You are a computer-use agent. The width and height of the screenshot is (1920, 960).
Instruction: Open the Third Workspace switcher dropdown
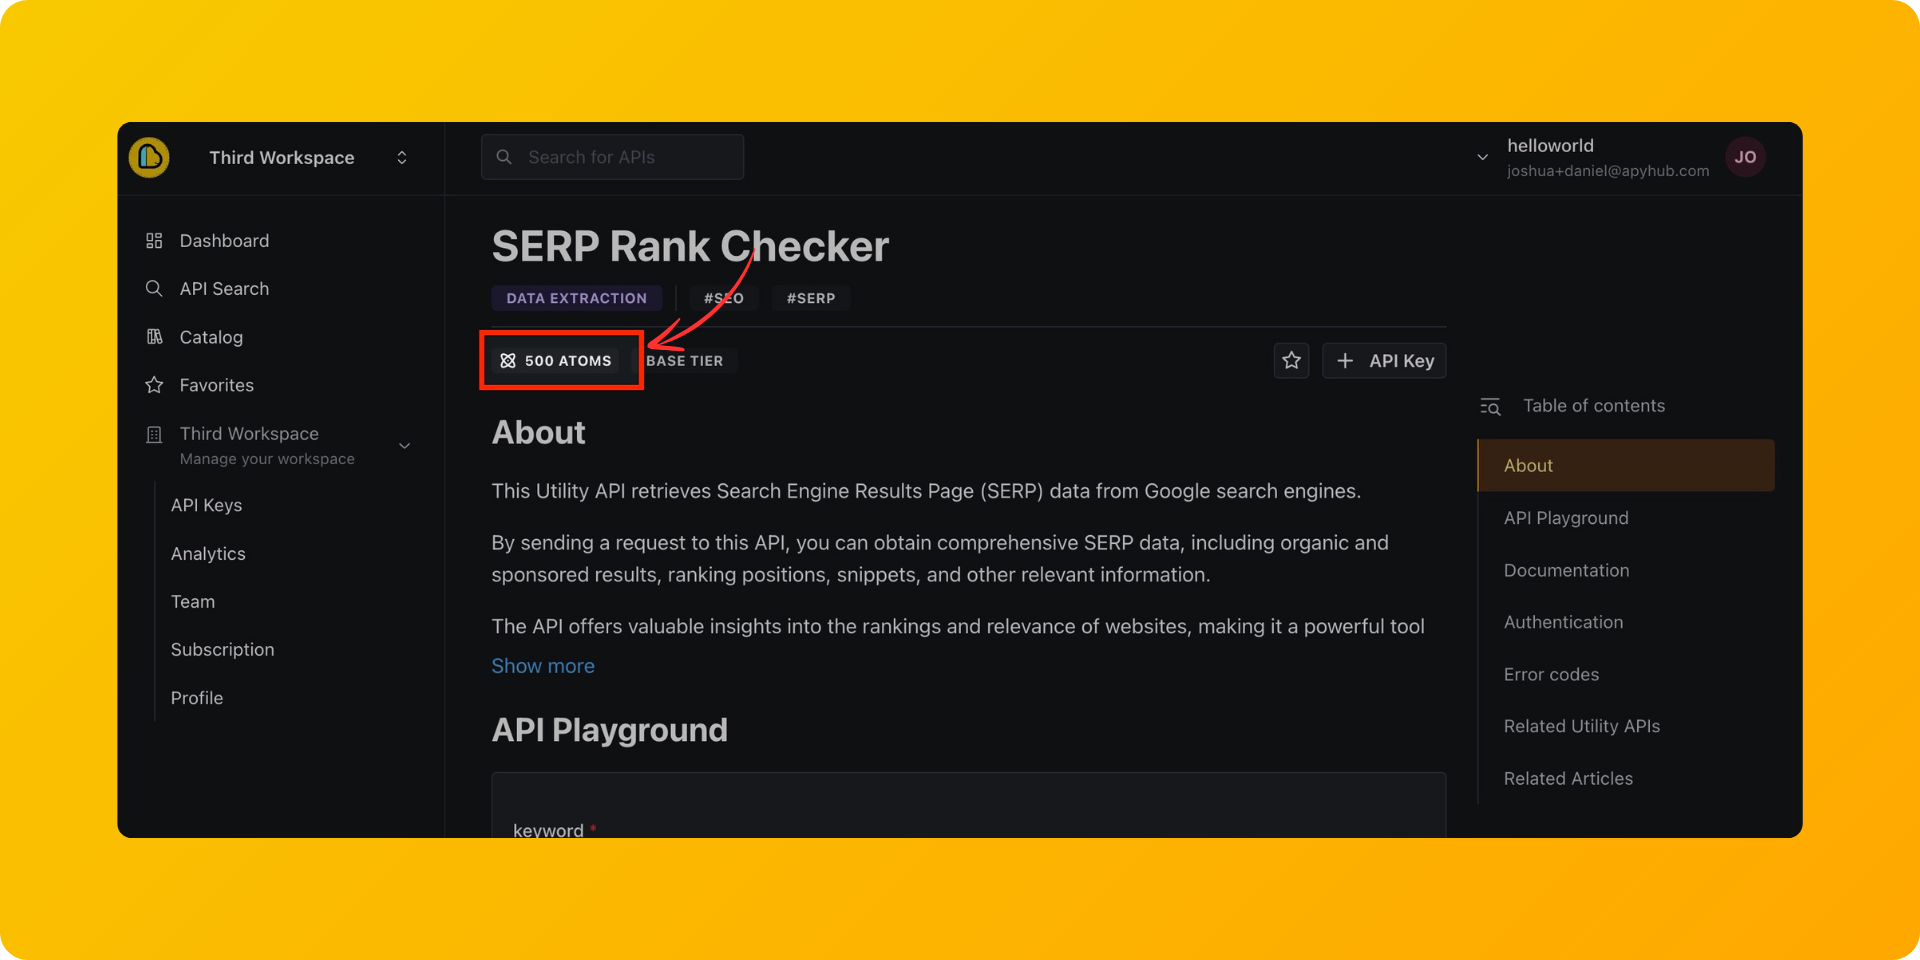[401, 158]
